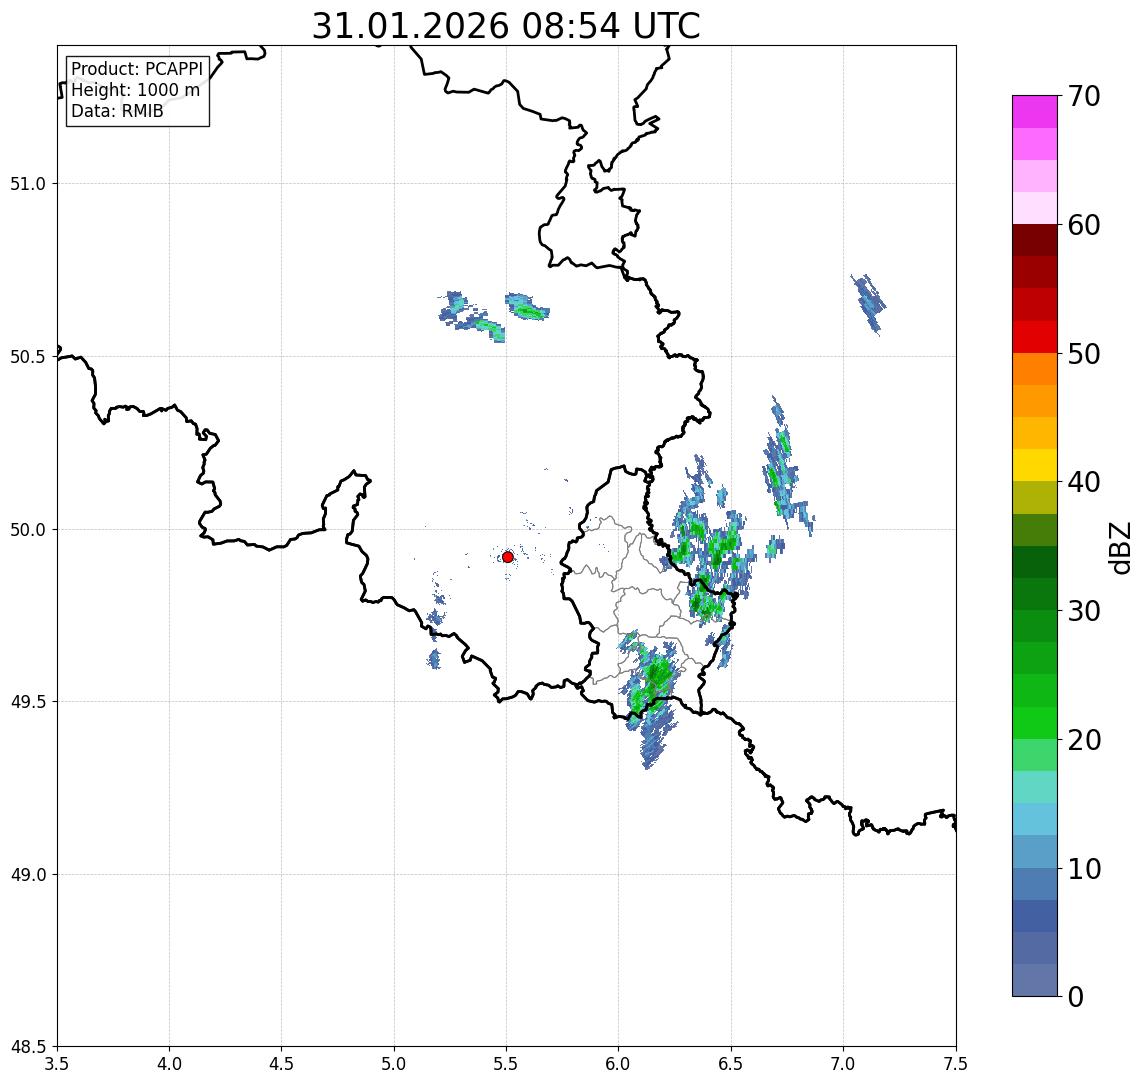1145x1084 pixels.
Task: Click the colorbar tick label 60
Action: (x=1084, y=225)
